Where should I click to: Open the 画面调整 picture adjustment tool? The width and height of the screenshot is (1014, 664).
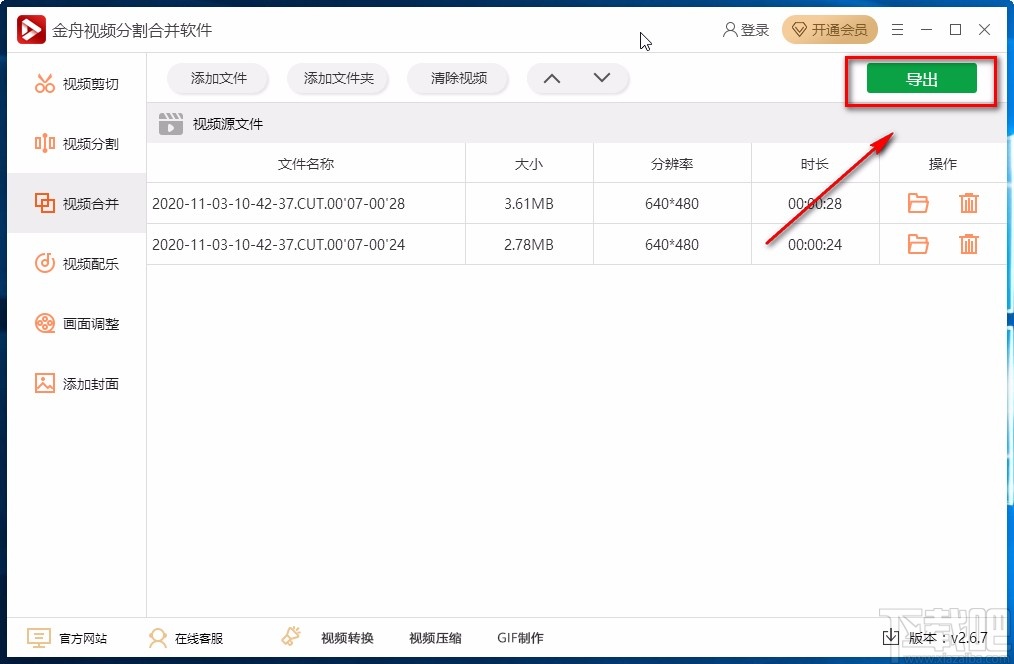[76, 323]
